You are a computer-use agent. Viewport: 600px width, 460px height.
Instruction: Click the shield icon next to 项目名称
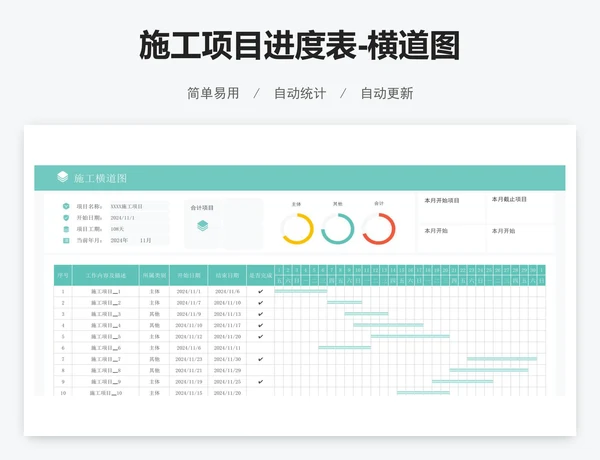click(66, 206)
